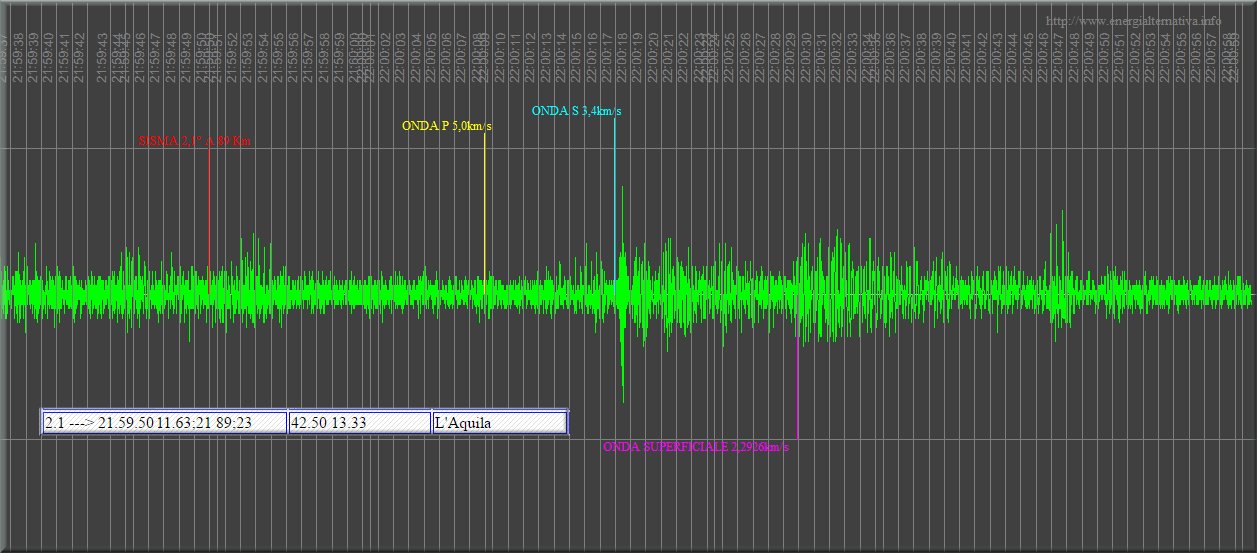
Task: Click the coordinates field '42.50 13.33'
Action: pos(359,423)
